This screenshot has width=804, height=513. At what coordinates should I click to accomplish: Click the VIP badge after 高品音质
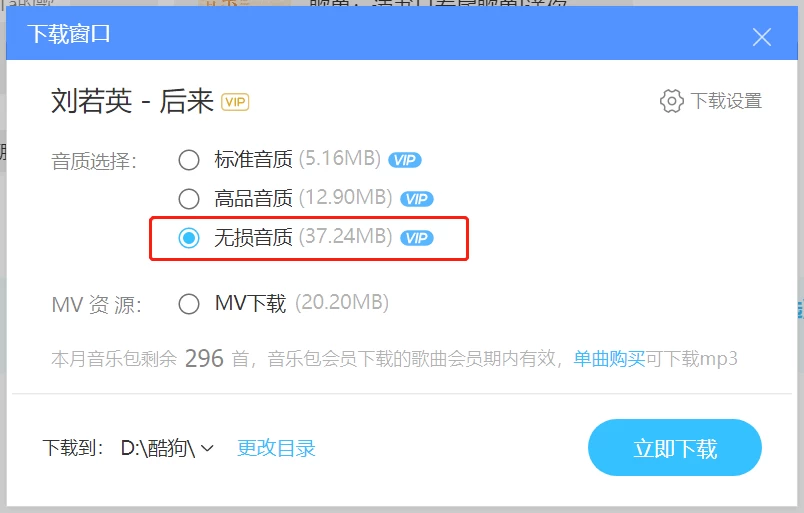(416, 199)
